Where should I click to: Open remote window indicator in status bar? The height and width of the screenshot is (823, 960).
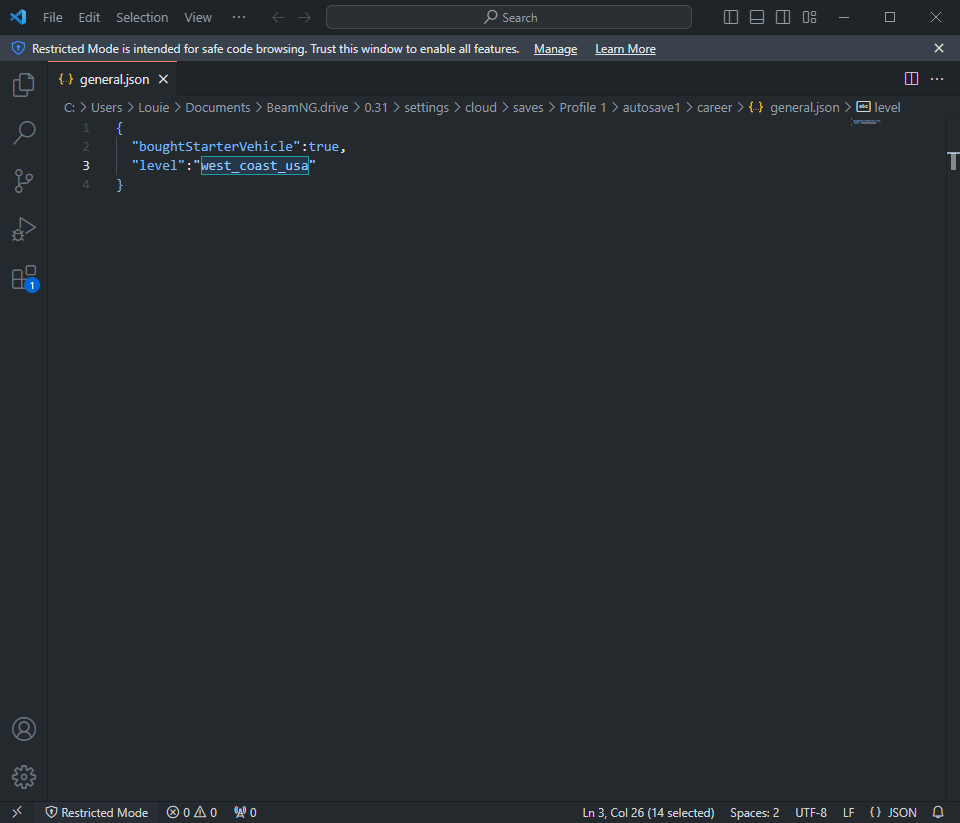[x=17, y=812]
